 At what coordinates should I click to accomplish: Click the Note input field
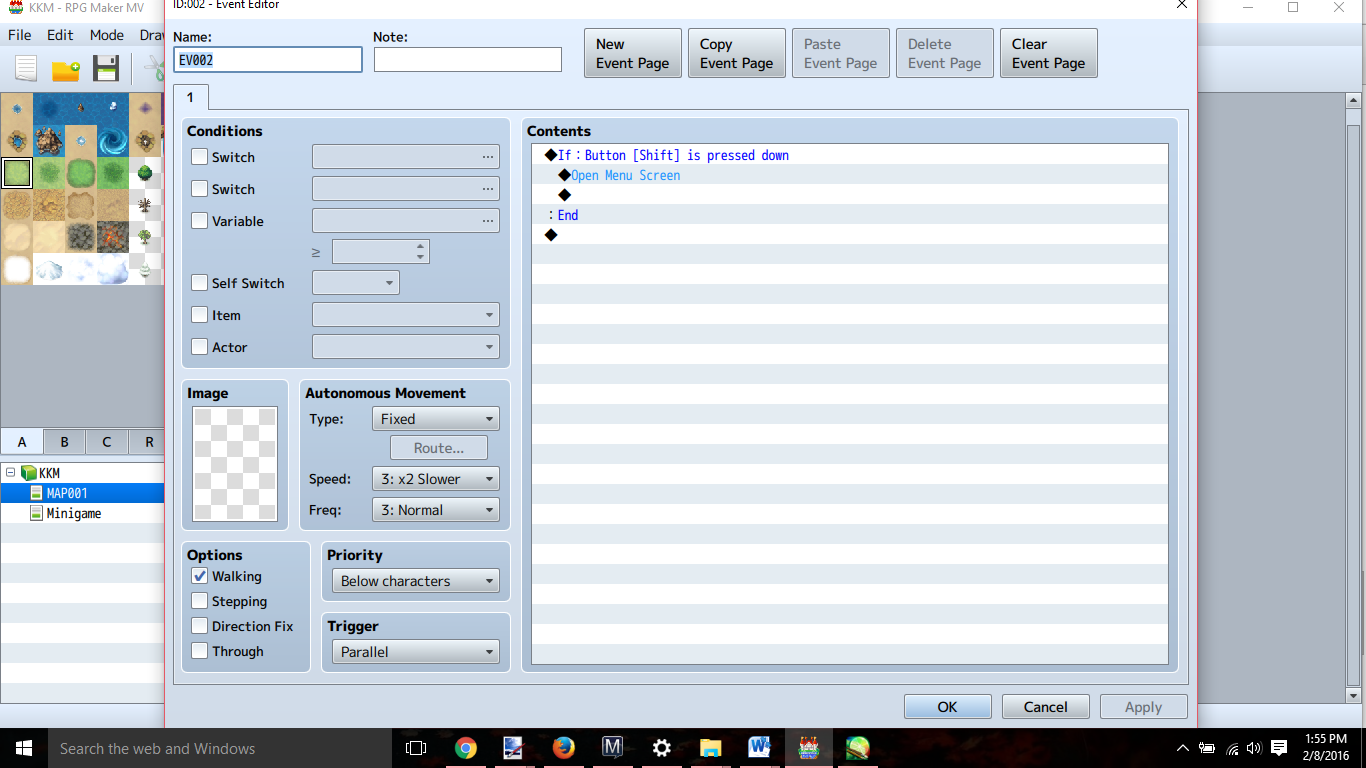[468, 60]
